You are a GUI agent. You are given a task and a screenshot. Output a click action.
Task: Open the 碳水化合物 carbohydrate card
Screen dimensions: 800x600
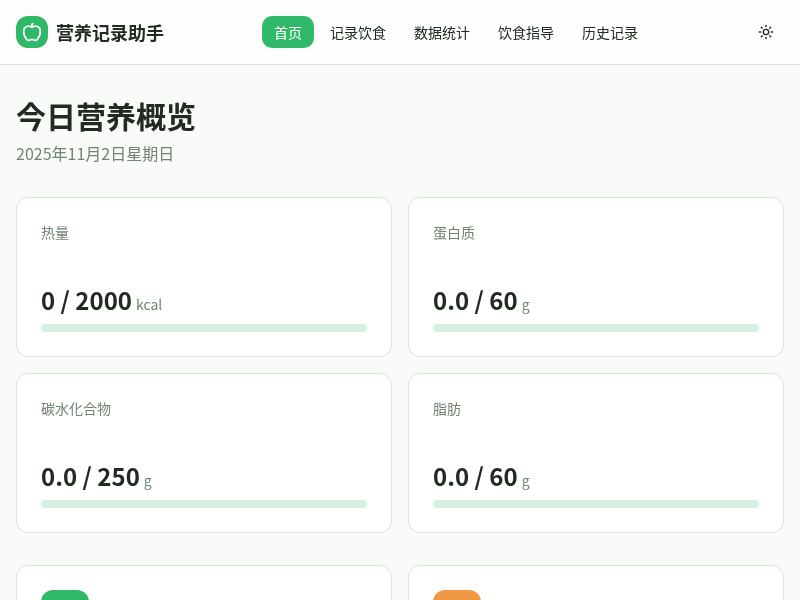[x=204, y=452]
